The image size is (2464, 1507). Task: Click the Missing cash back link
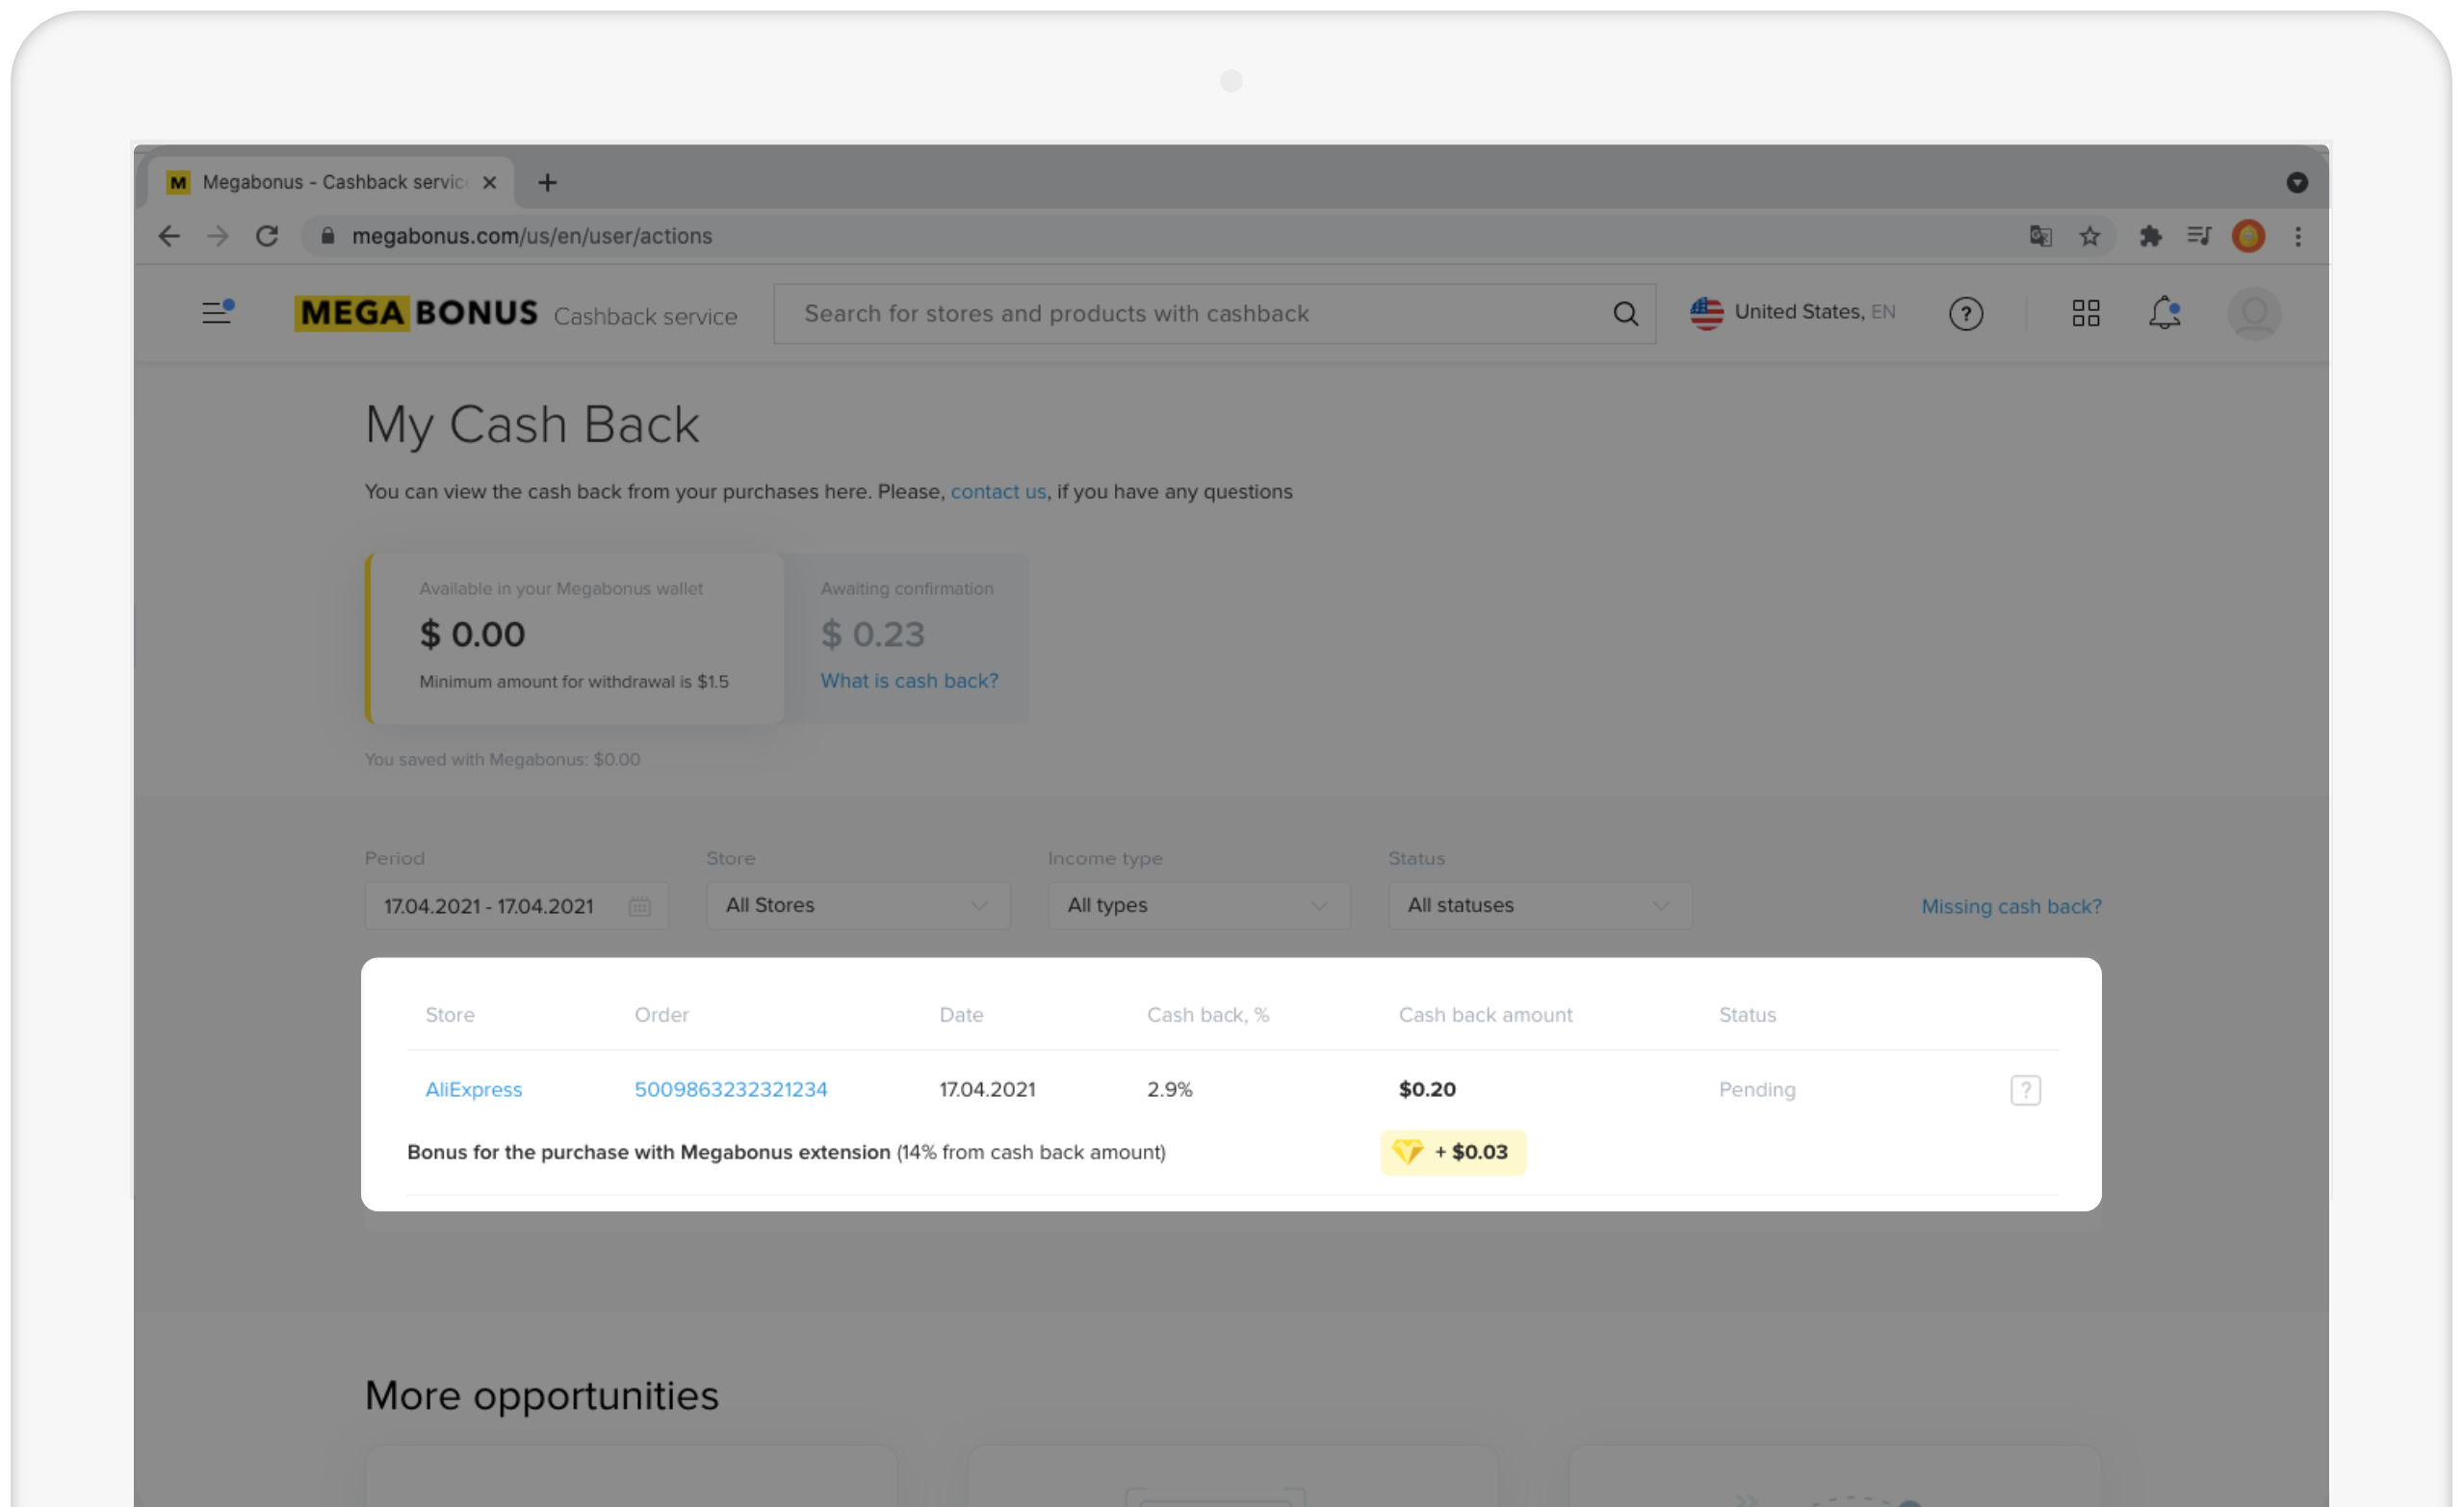tap(2010, 907)
